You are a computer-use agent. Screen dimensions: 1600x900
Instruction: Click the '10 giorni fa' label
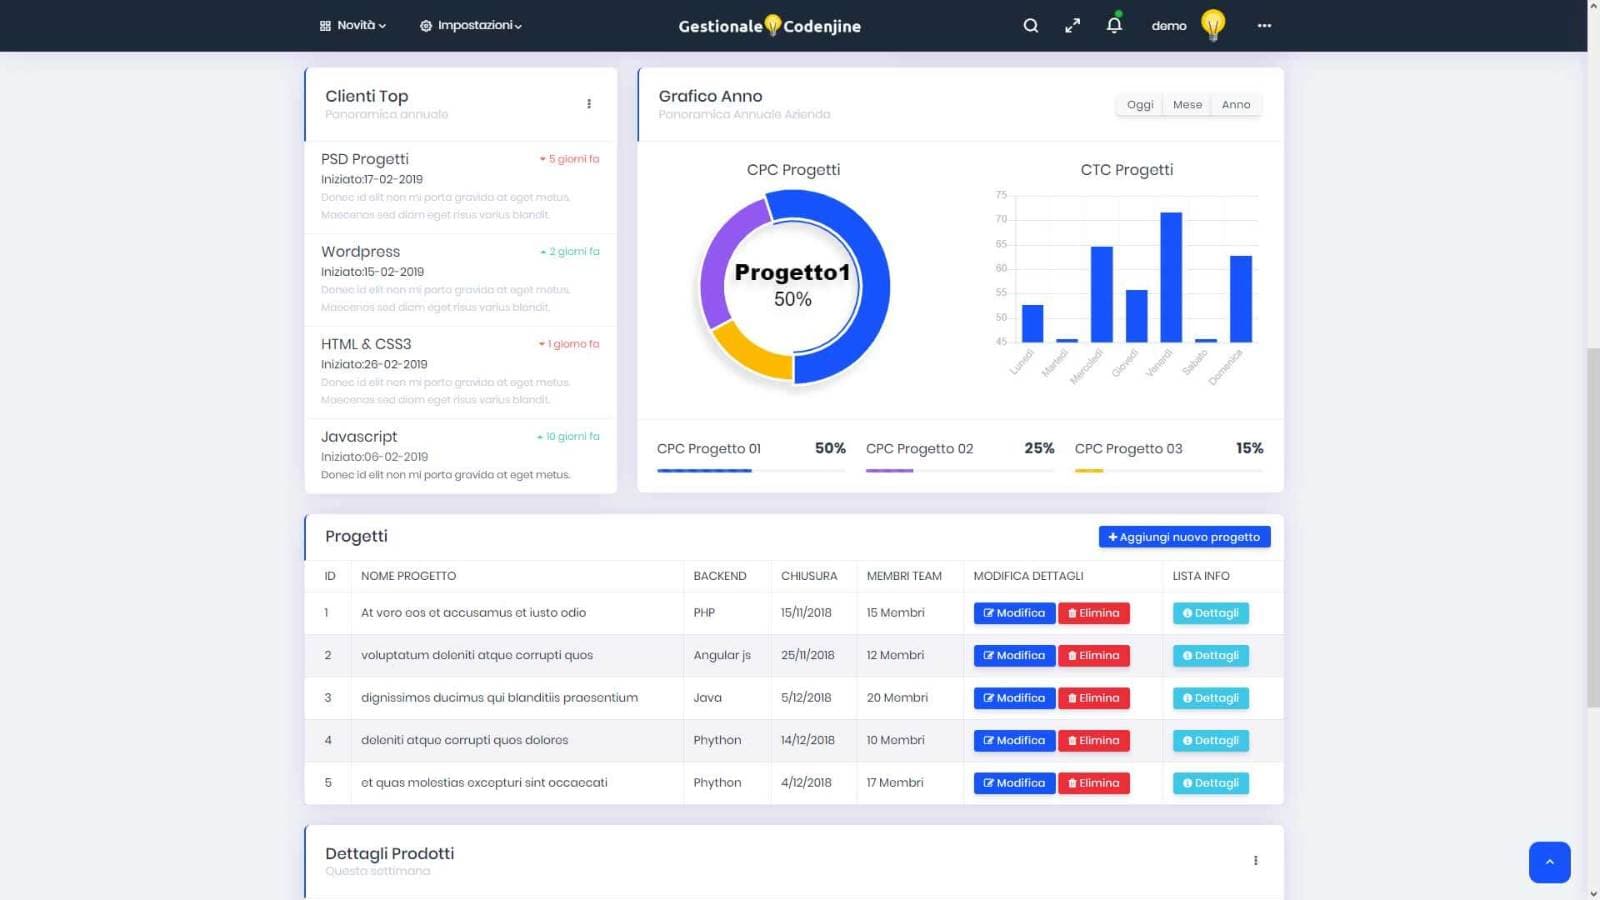pyautogui.click(x=568, y=437)
